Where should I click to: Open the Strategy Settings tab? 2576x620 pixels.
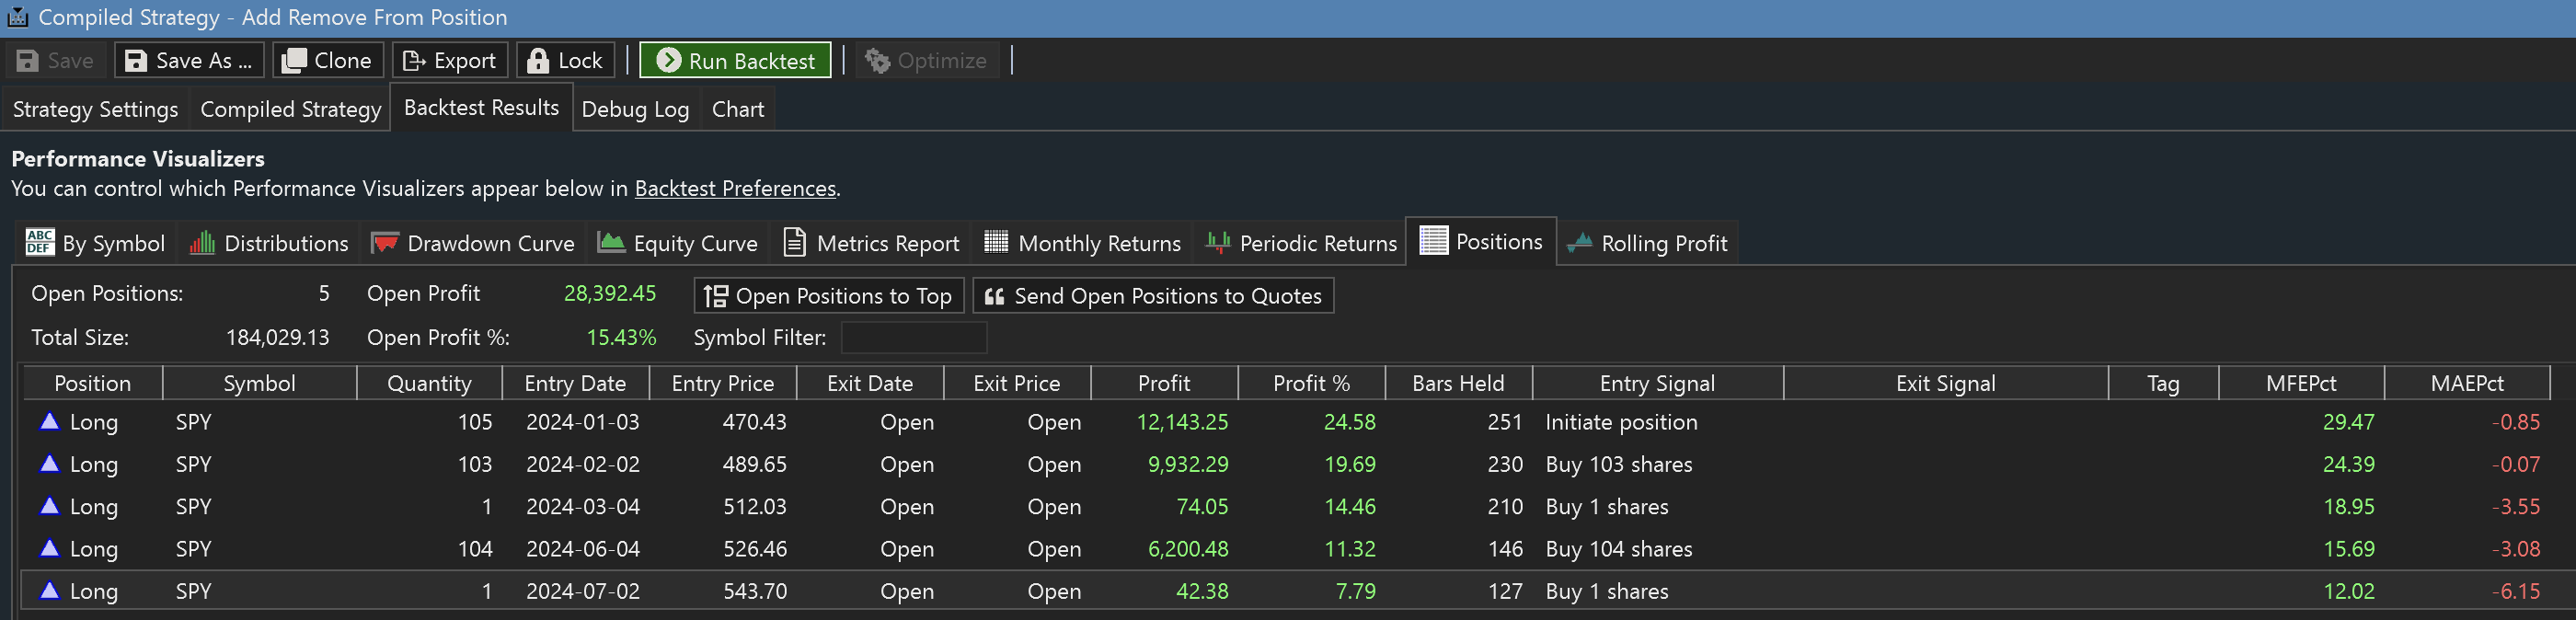tap(95, 109)
